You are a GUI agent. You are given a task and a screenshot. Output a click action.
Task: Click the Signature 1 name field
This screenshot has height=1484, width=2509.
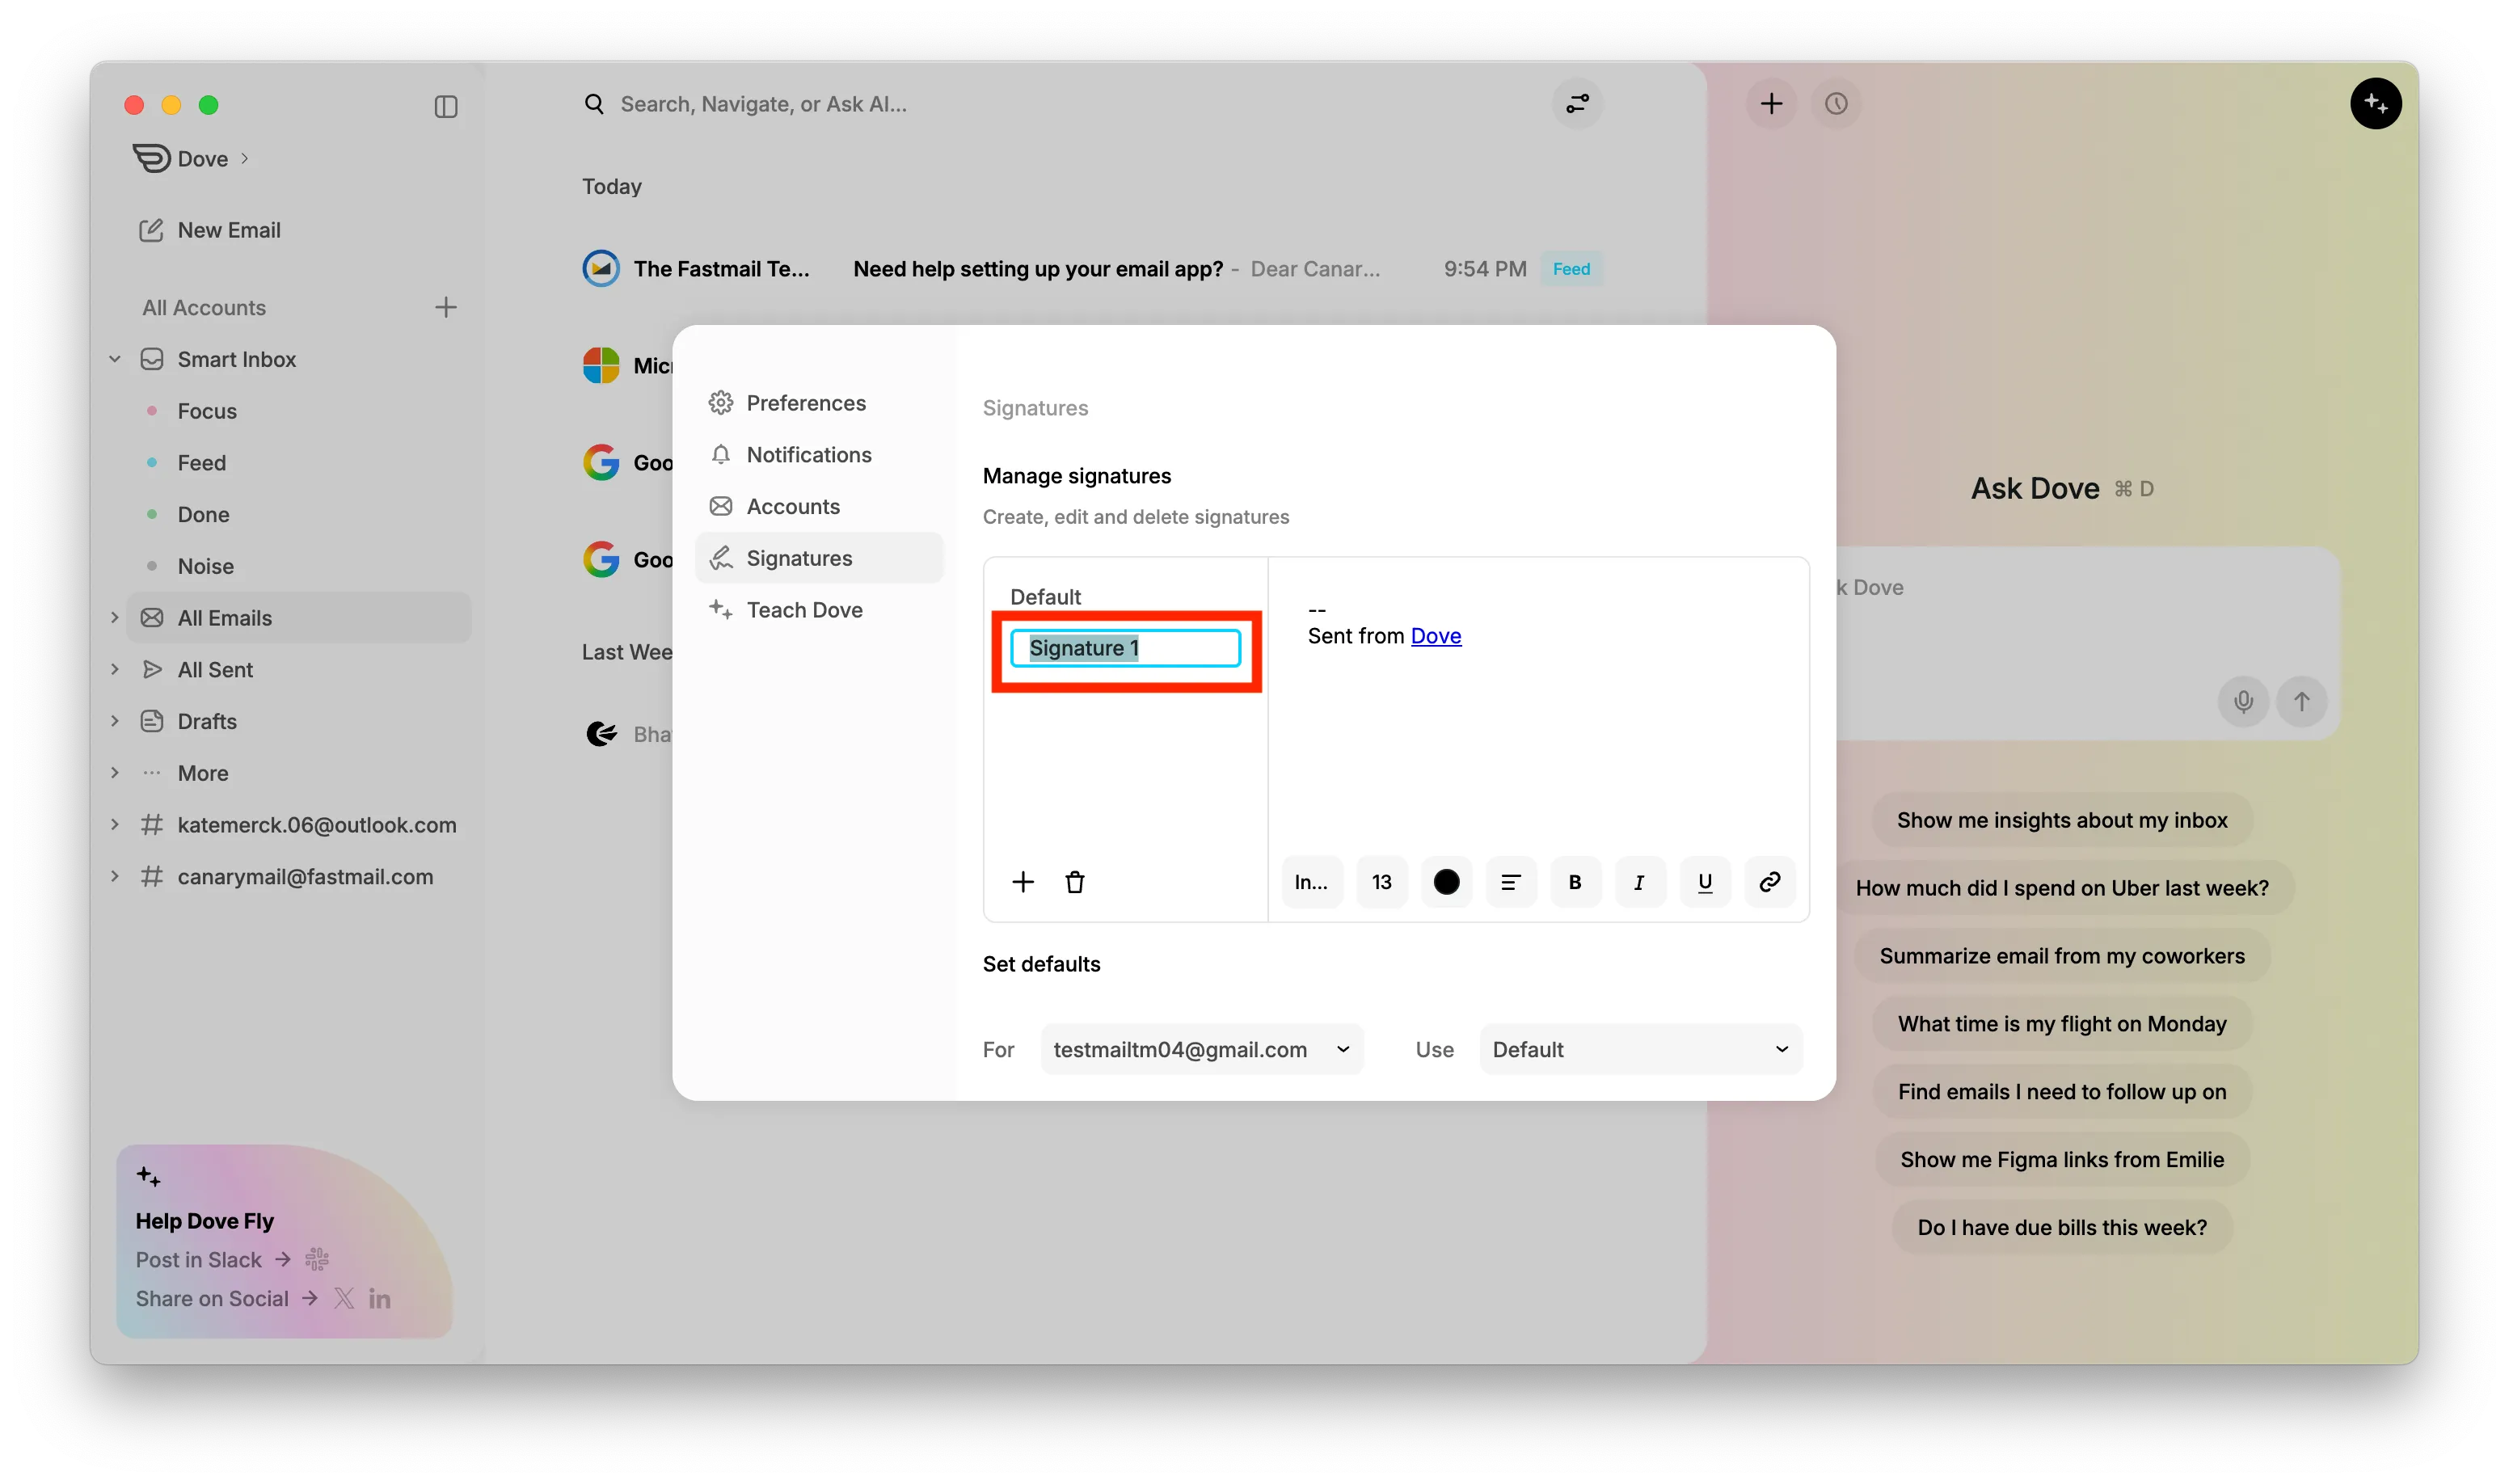point(1125,648)
